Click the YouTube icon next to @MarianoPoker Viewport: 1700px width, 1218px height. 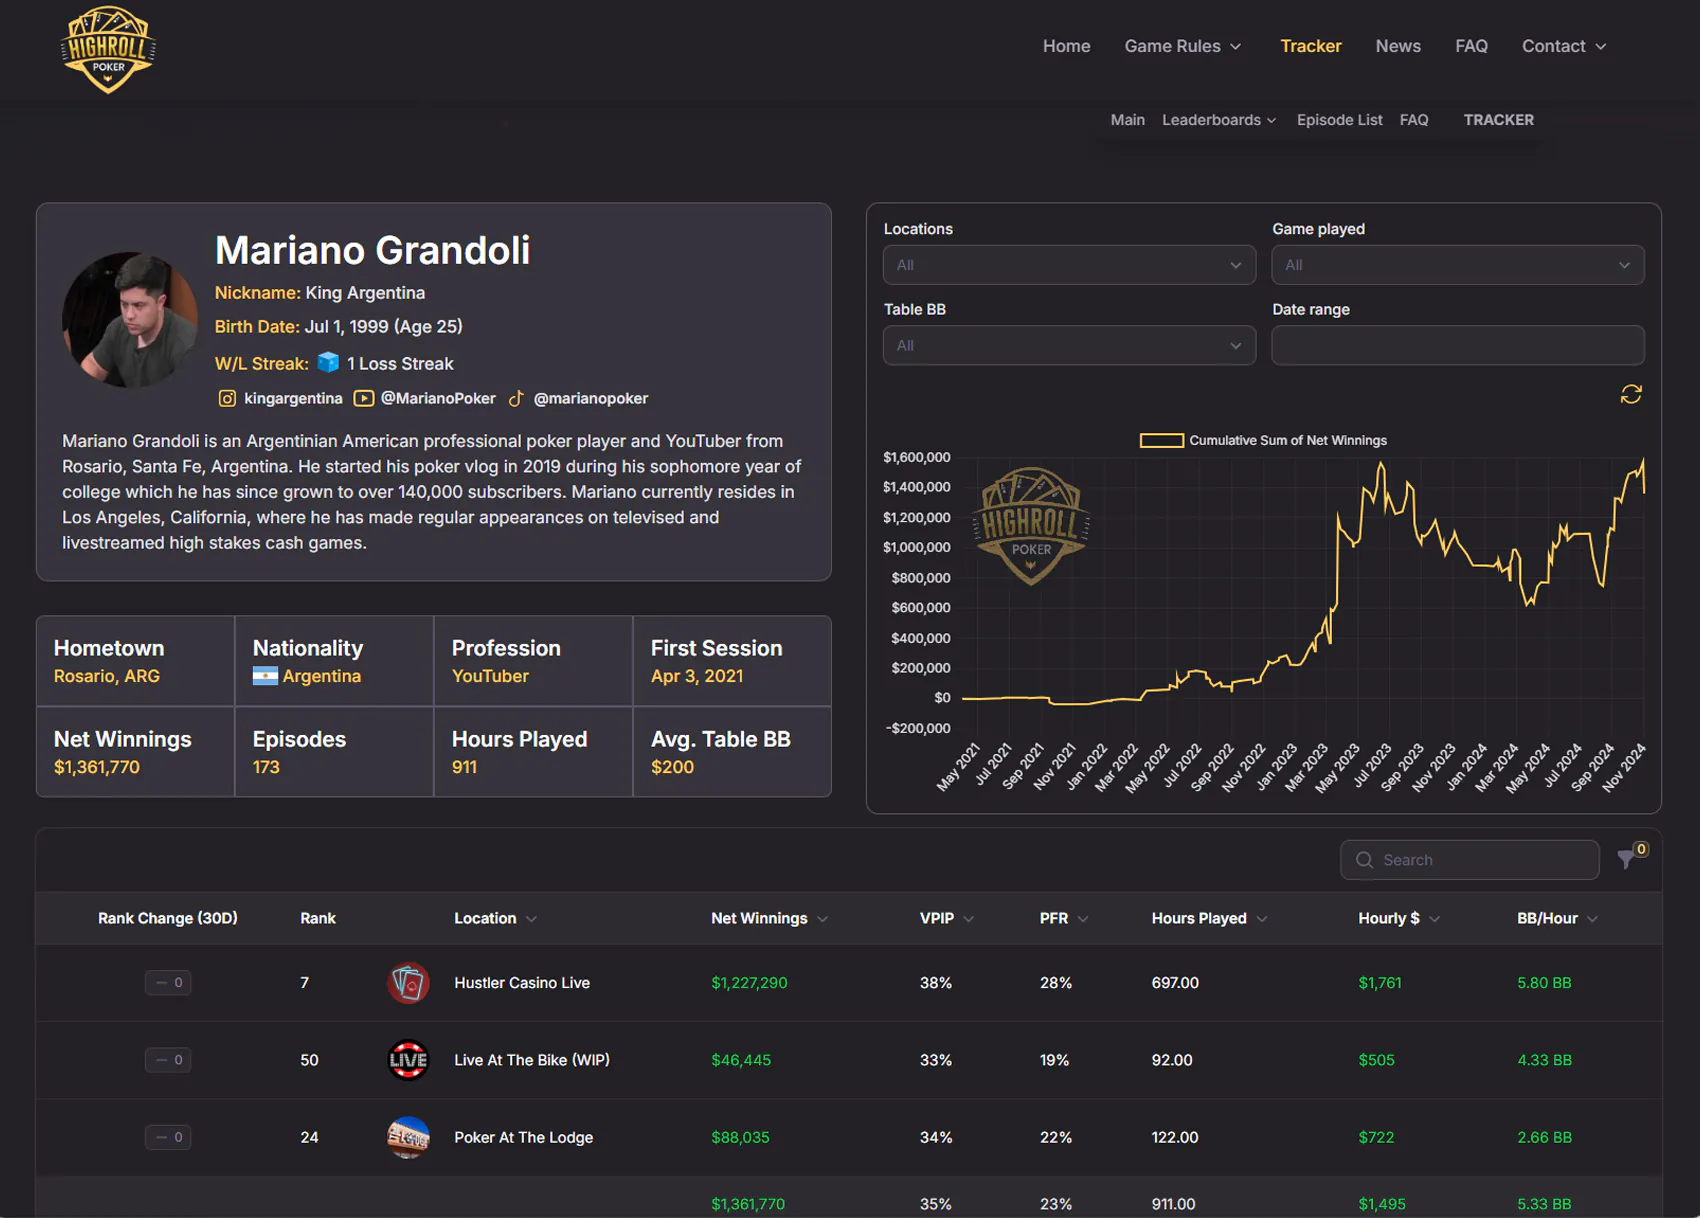pyautogui.click(x=363, y=398)
